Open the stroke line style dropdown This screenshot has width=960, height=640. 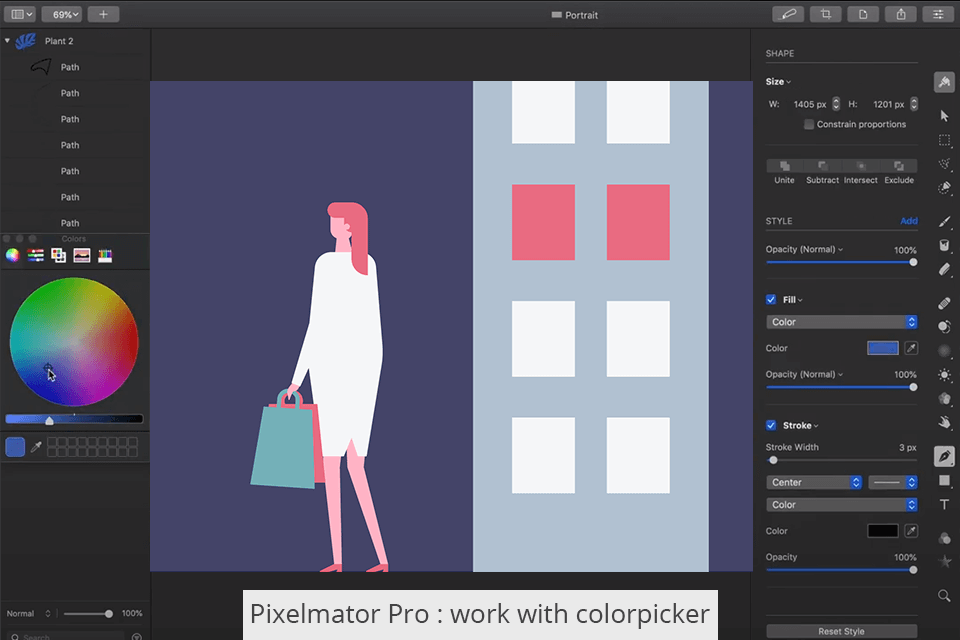tap(893, 482)
